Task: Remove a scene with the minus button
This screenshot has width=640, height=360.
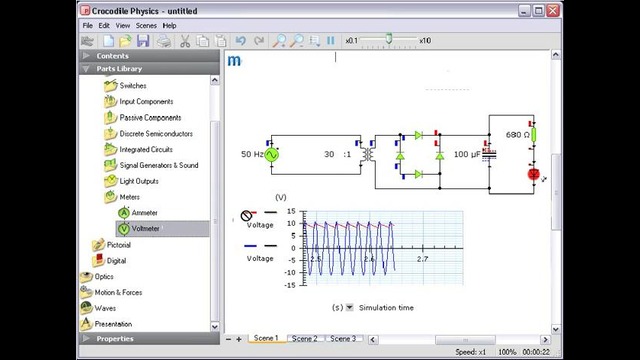Action: click(x=229, y=339)
